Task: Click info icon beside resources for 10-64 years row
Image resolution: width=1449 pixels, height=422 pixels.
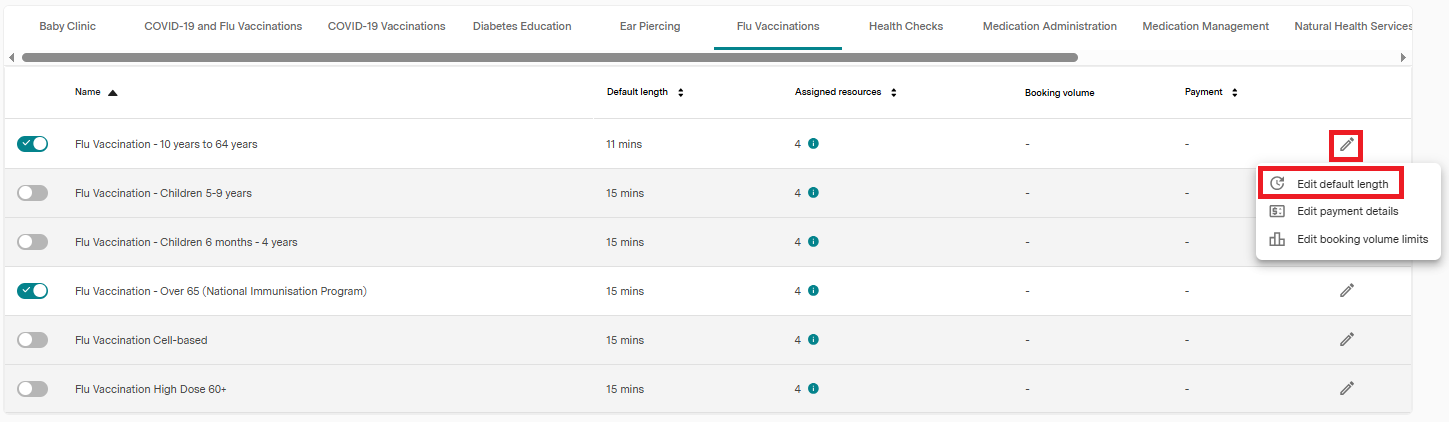Action: (813, 144)
